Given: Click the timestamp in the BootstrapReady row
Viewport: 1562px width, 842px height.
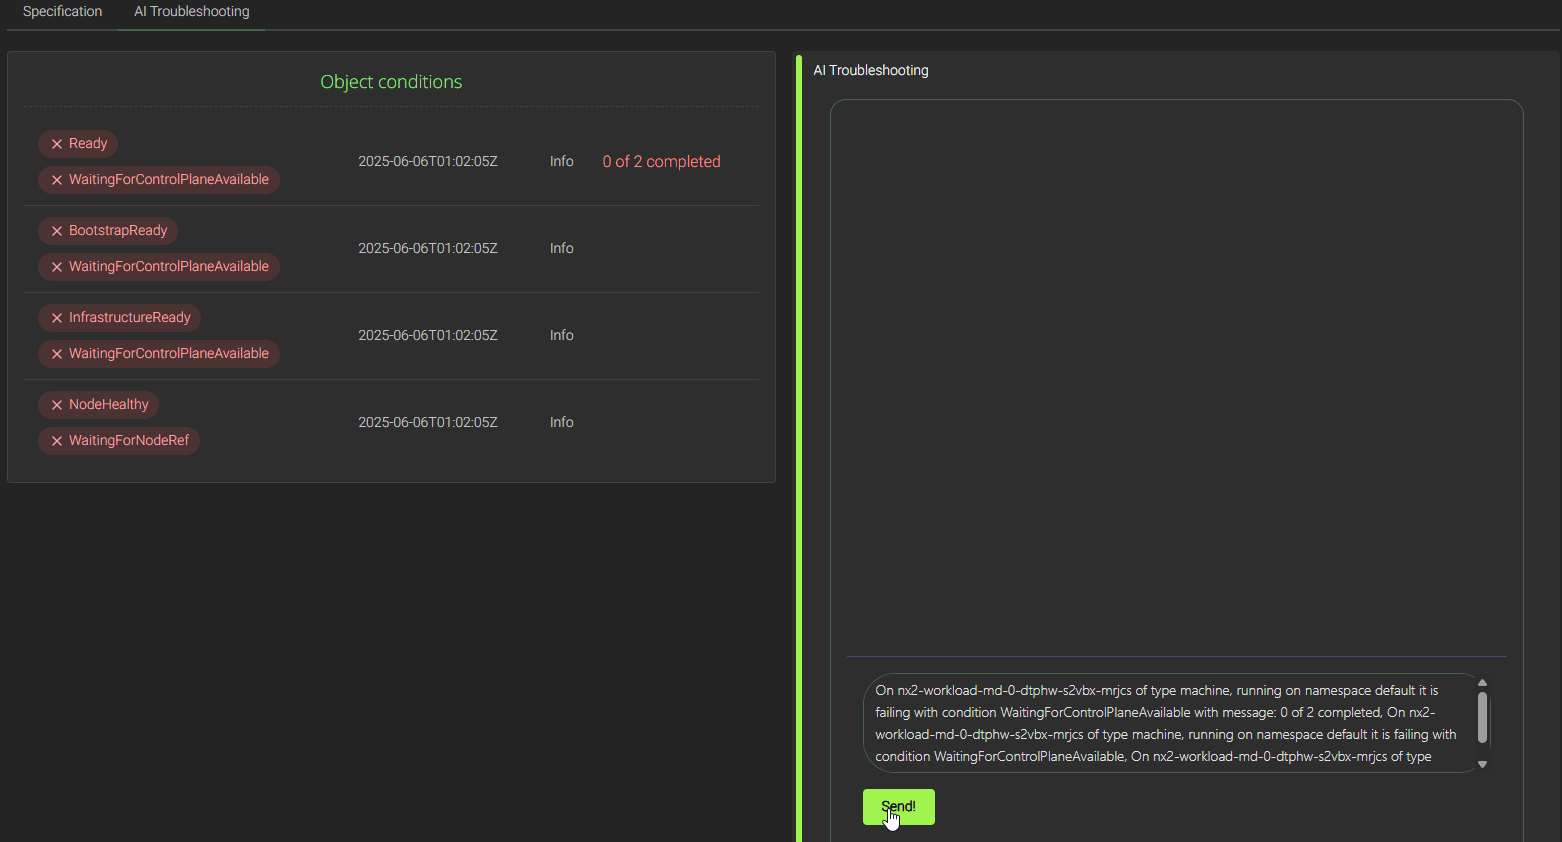Looking at the screenshot, I should coord(427,249).
